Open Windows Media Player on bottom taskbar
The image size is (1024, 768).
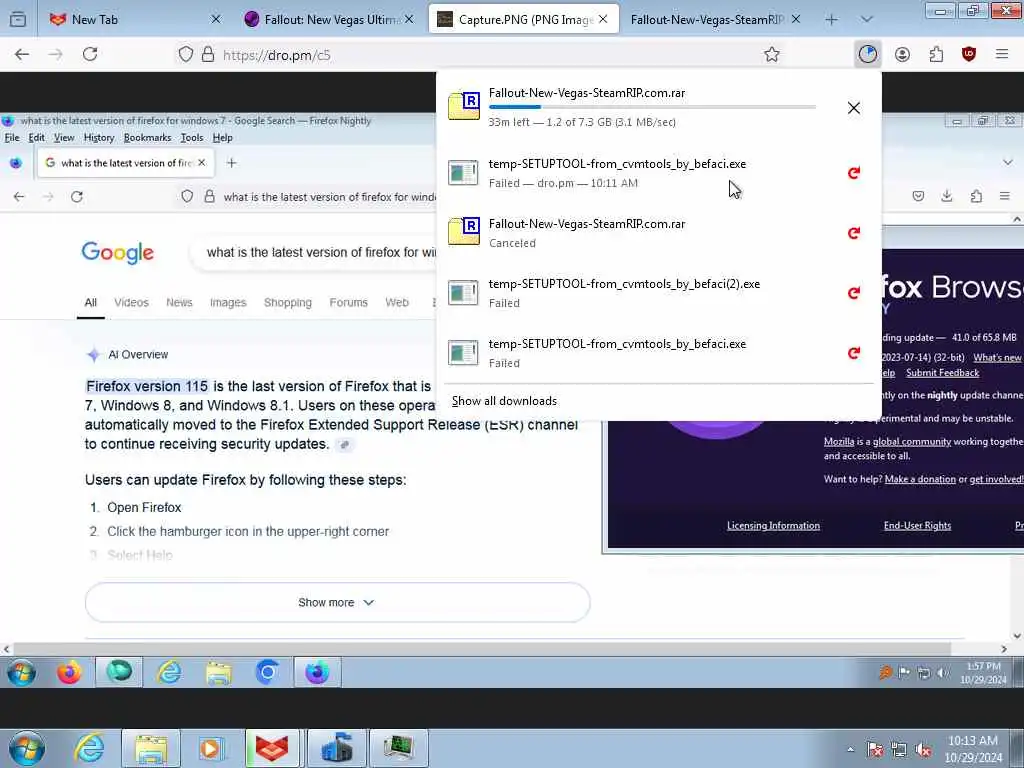210,748
